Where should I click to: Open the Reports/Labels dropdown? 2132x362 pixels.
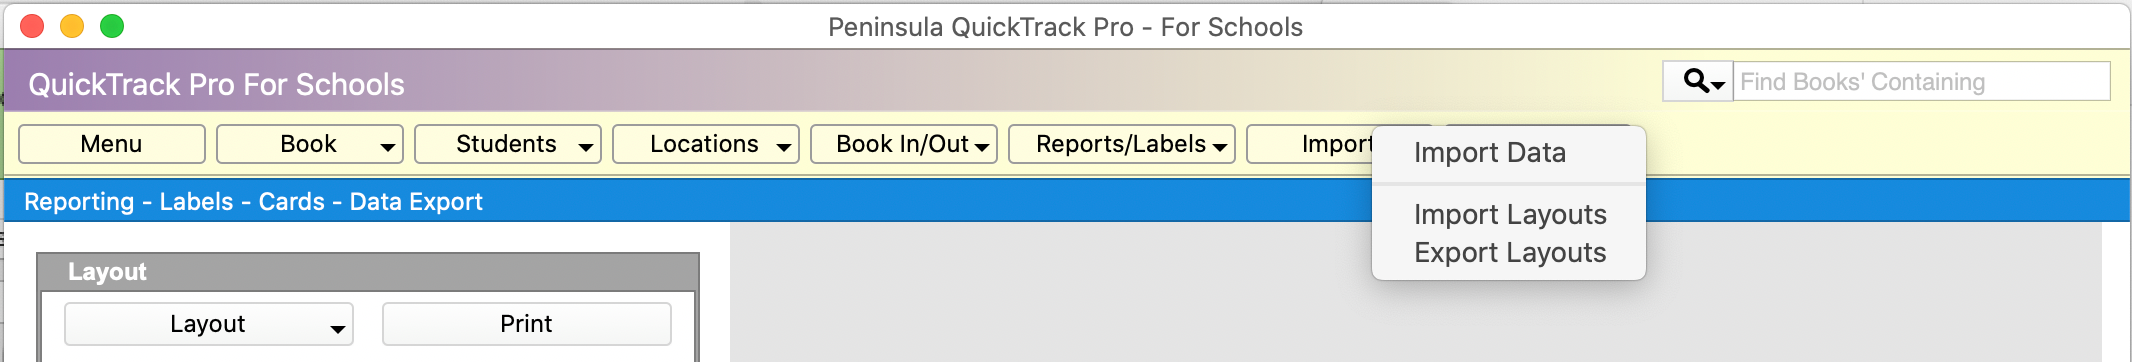[x=1122, y=144]
